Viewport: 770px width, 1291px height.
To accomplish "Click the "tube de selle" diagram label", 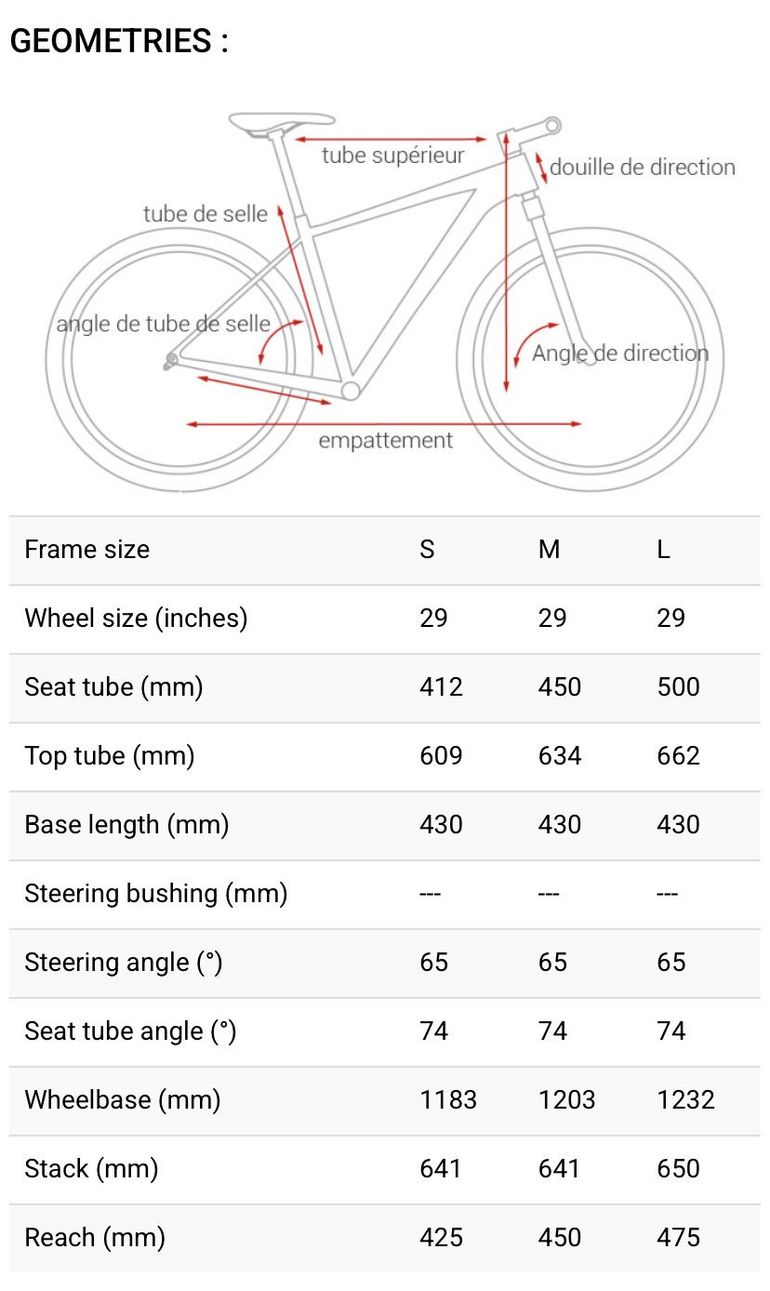I will tap(205, 213).
